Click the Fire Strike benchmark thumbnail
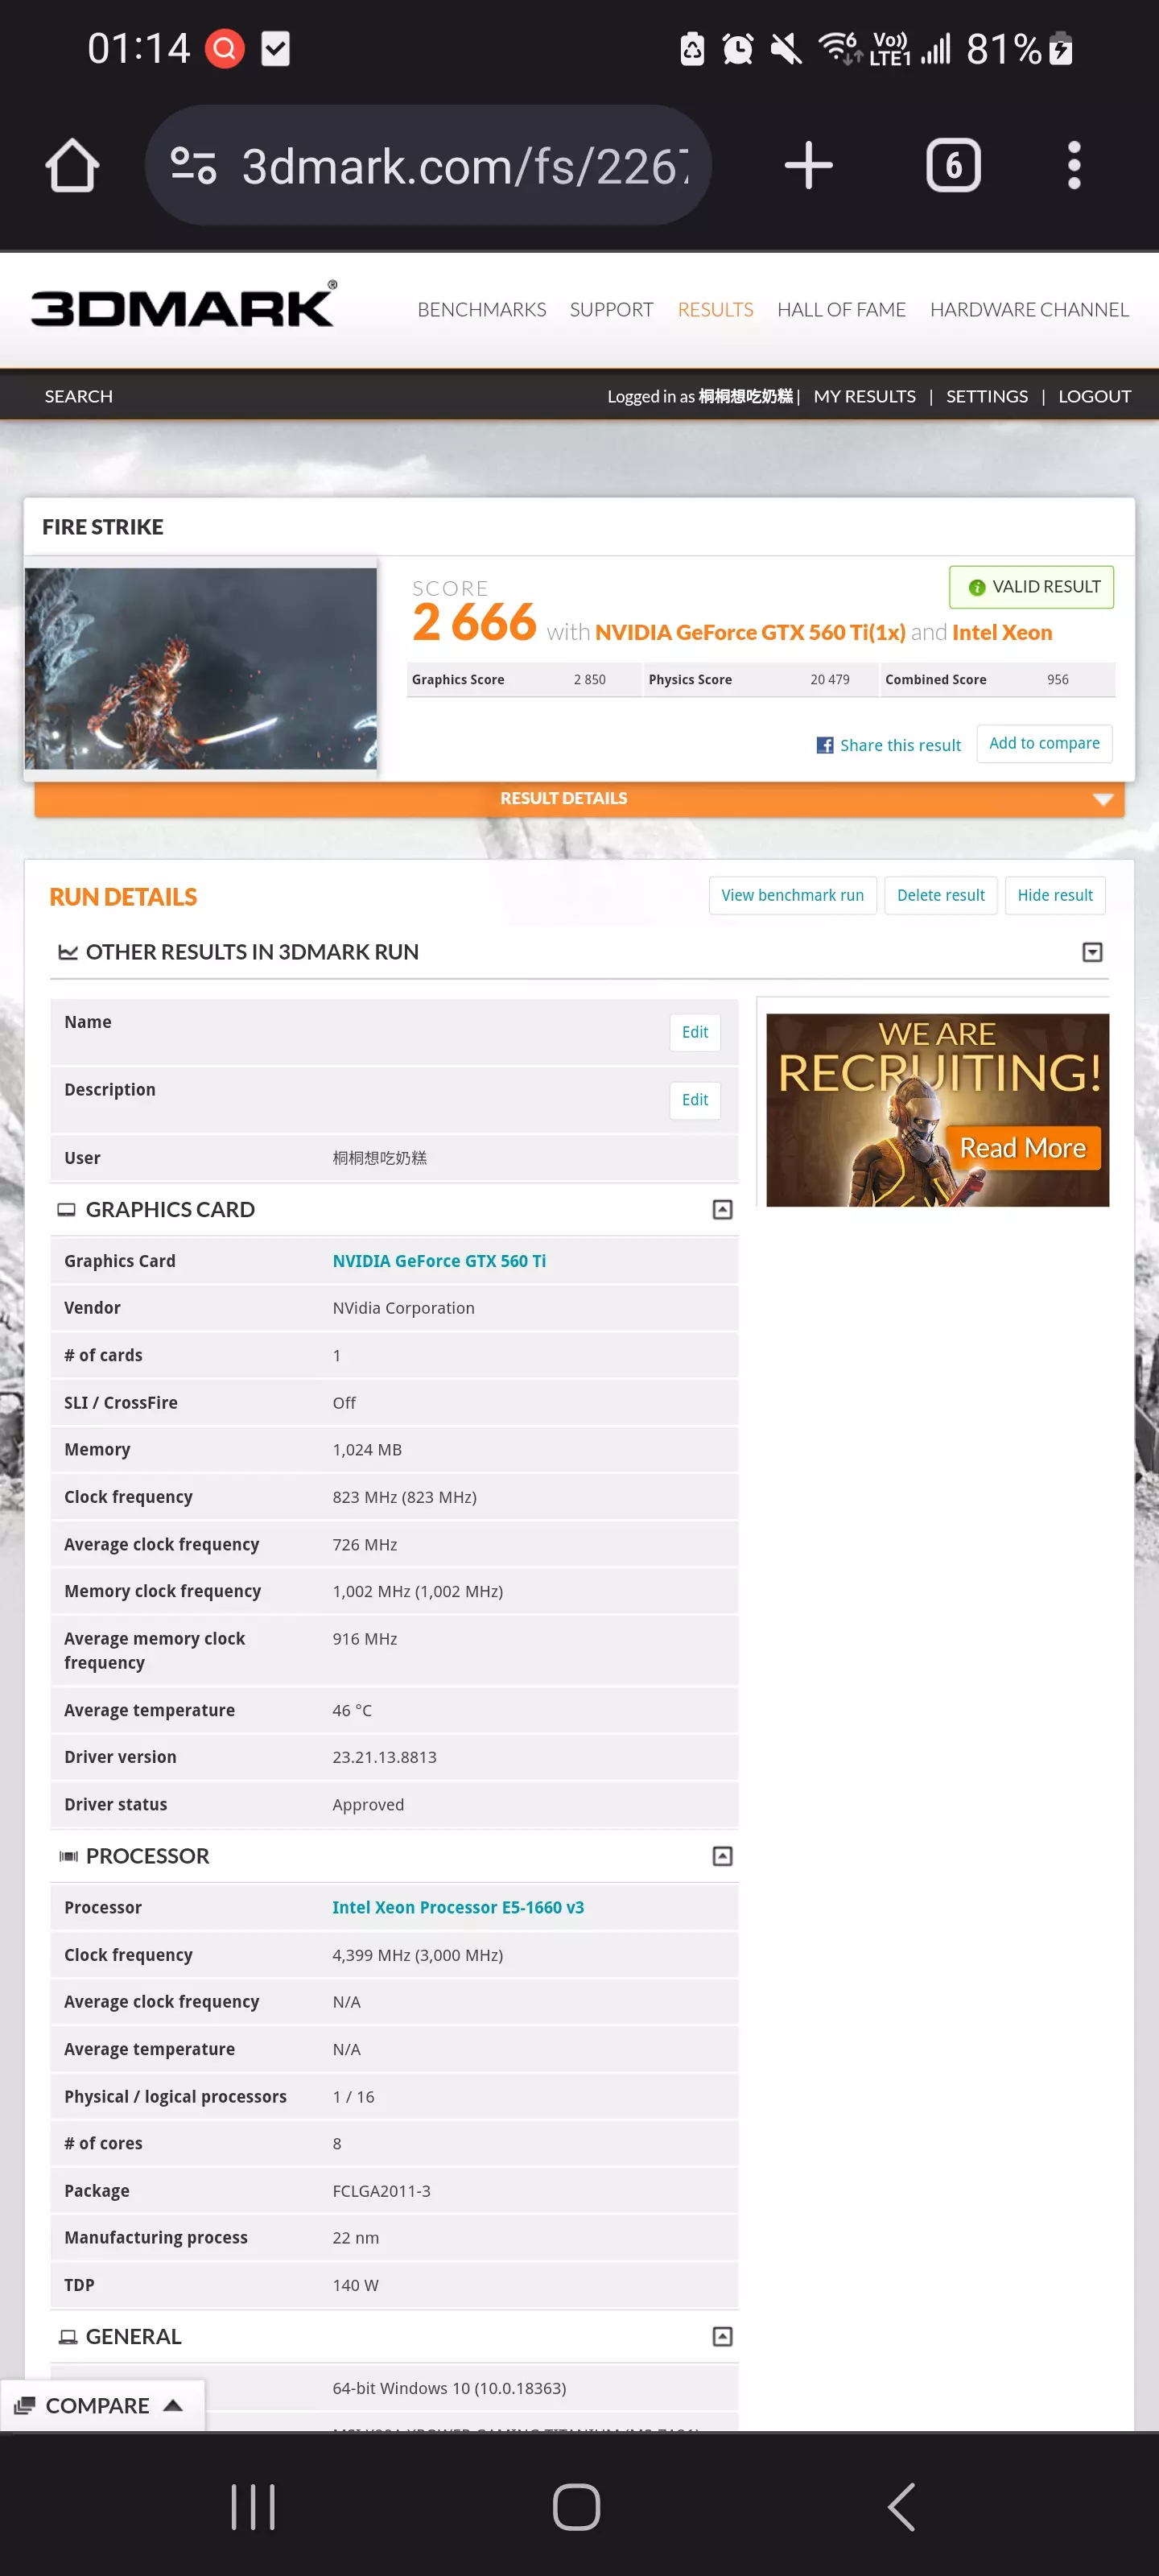Image resolution: width=1159 pixels, height=2576 pixels. pyautogui.click(x=200, y=668)
